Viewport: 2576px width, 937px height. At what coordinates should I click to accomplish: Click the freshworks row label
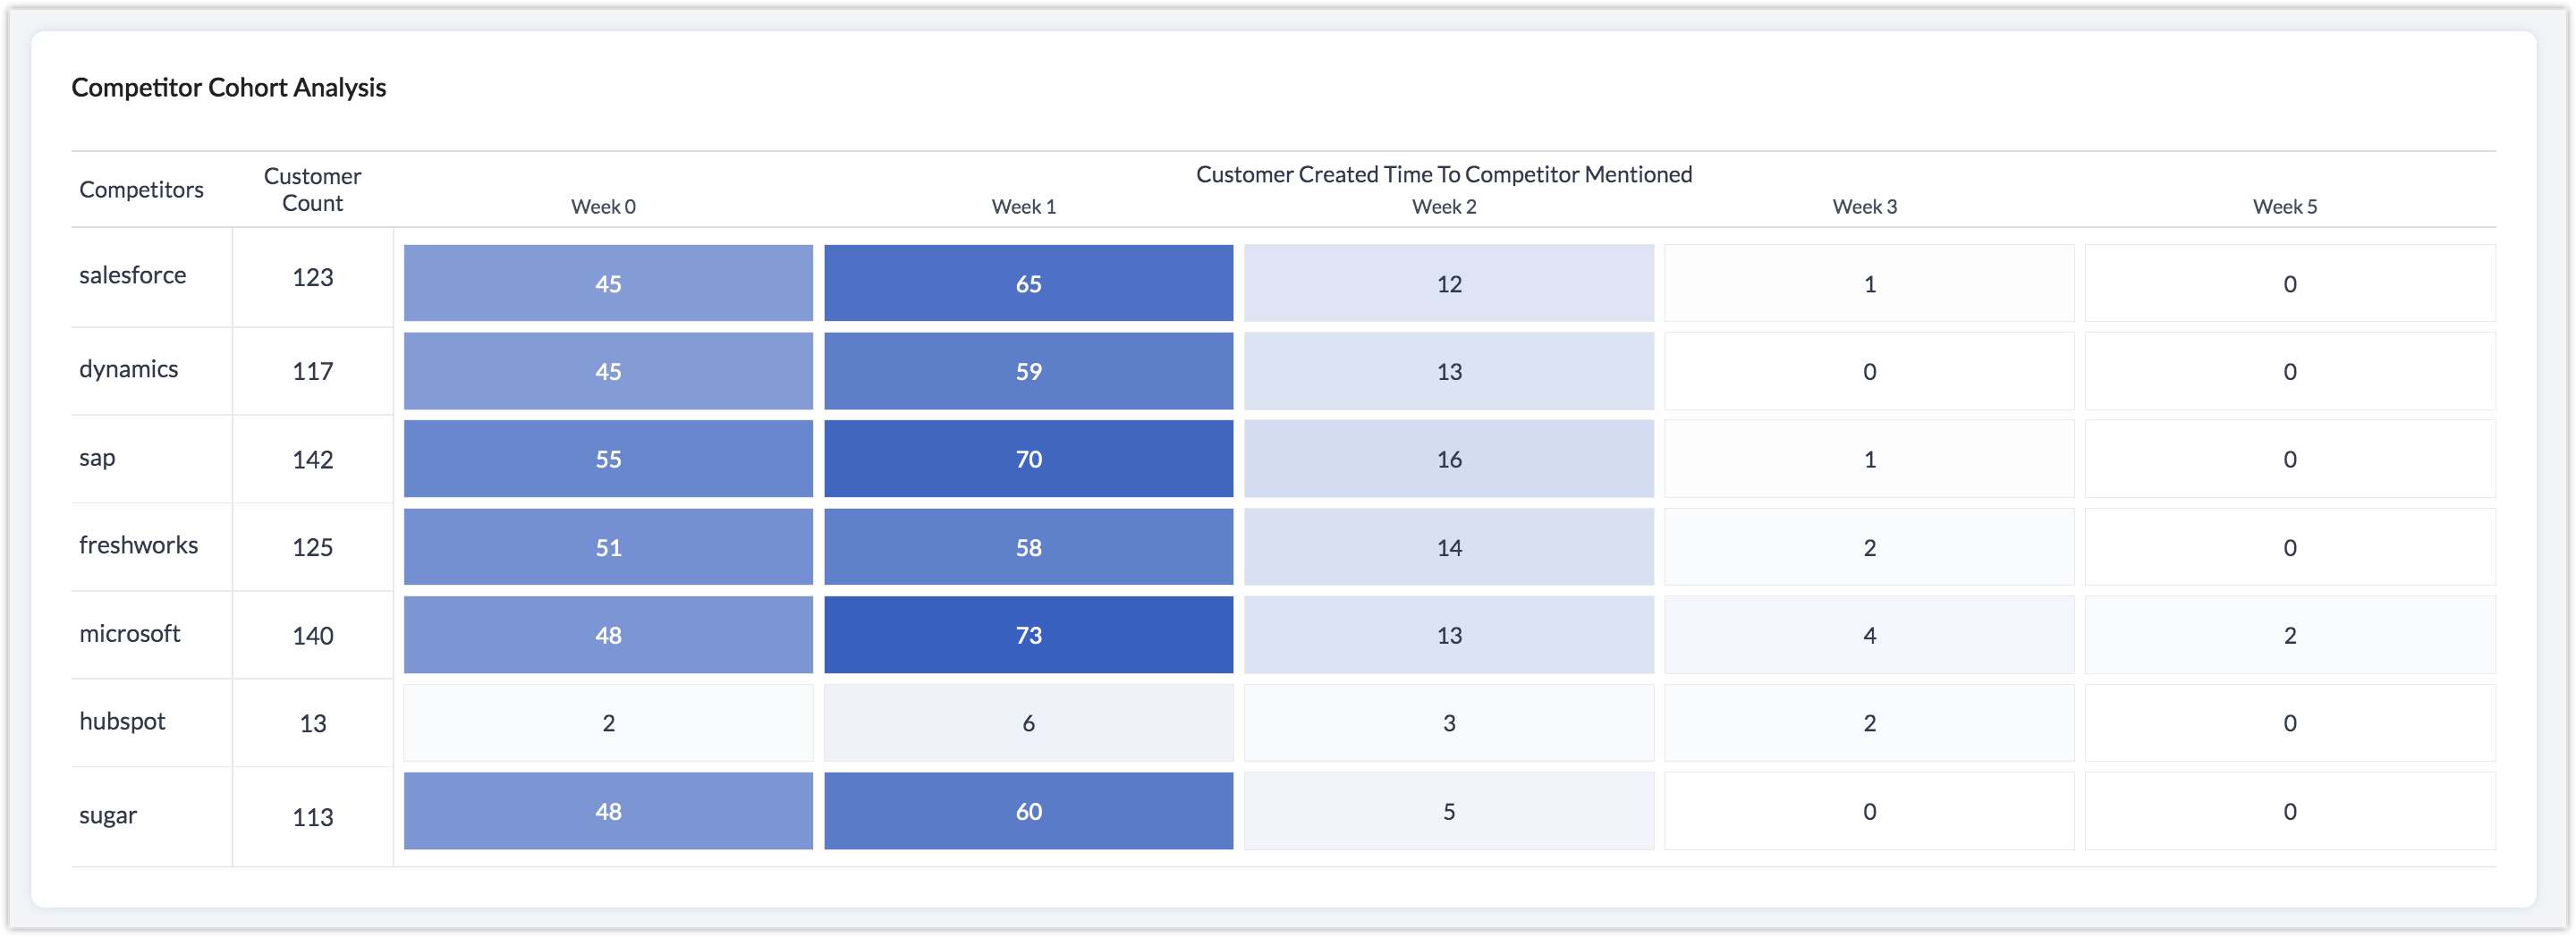[x=138, y=545]
